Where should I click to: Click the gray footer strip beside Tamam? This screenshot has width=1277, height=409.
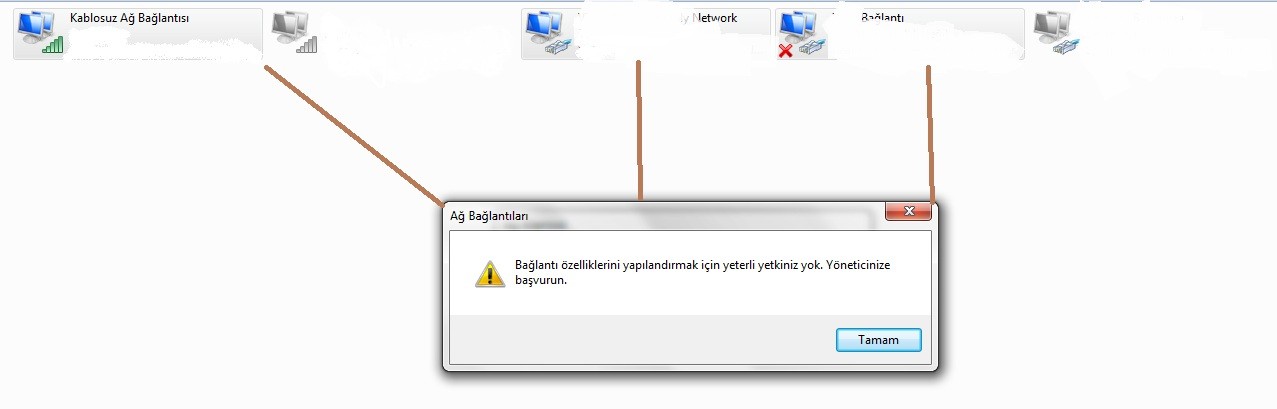click(642, 340)
